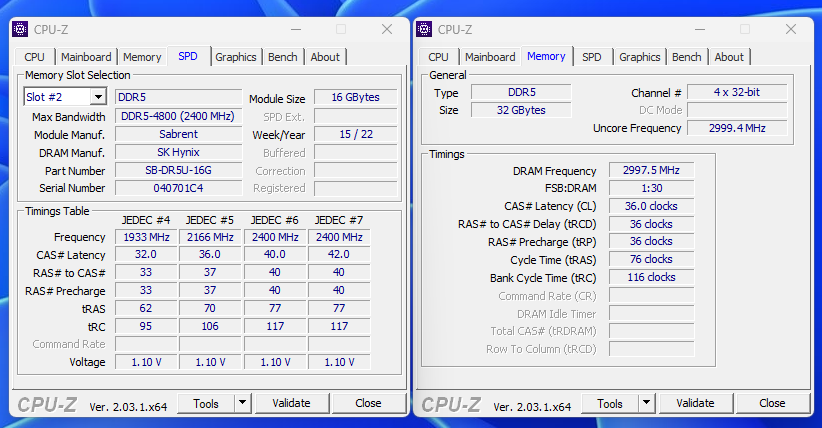Screen dimensions: 822x428
Task: Click the Module Size 16 GBytes field
Action: coord(355,97)
